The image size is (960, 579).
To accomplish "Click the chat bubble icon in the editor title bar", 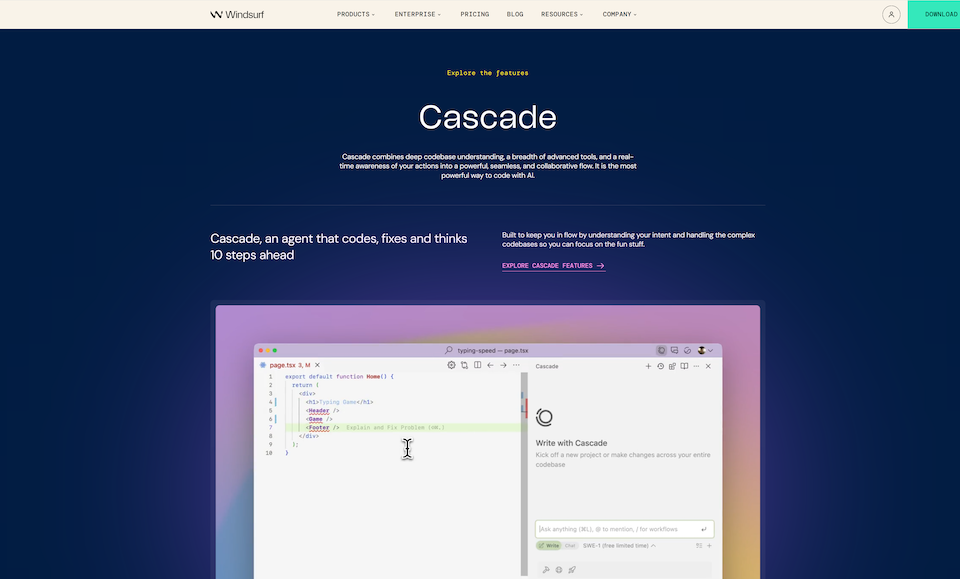I will (674, 351).
